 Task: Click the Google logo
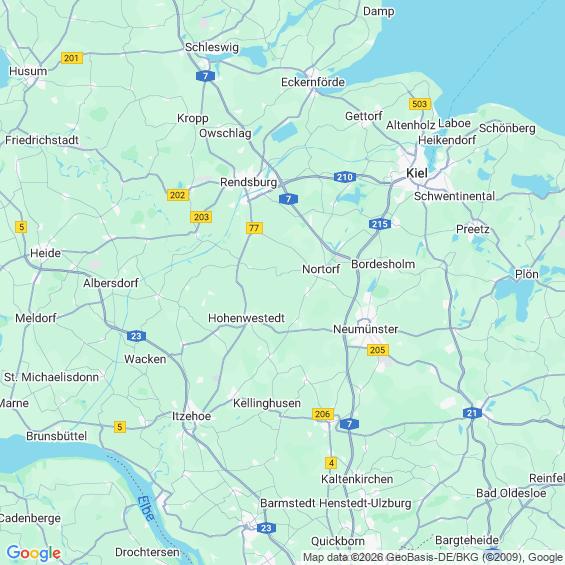(34, 553)
